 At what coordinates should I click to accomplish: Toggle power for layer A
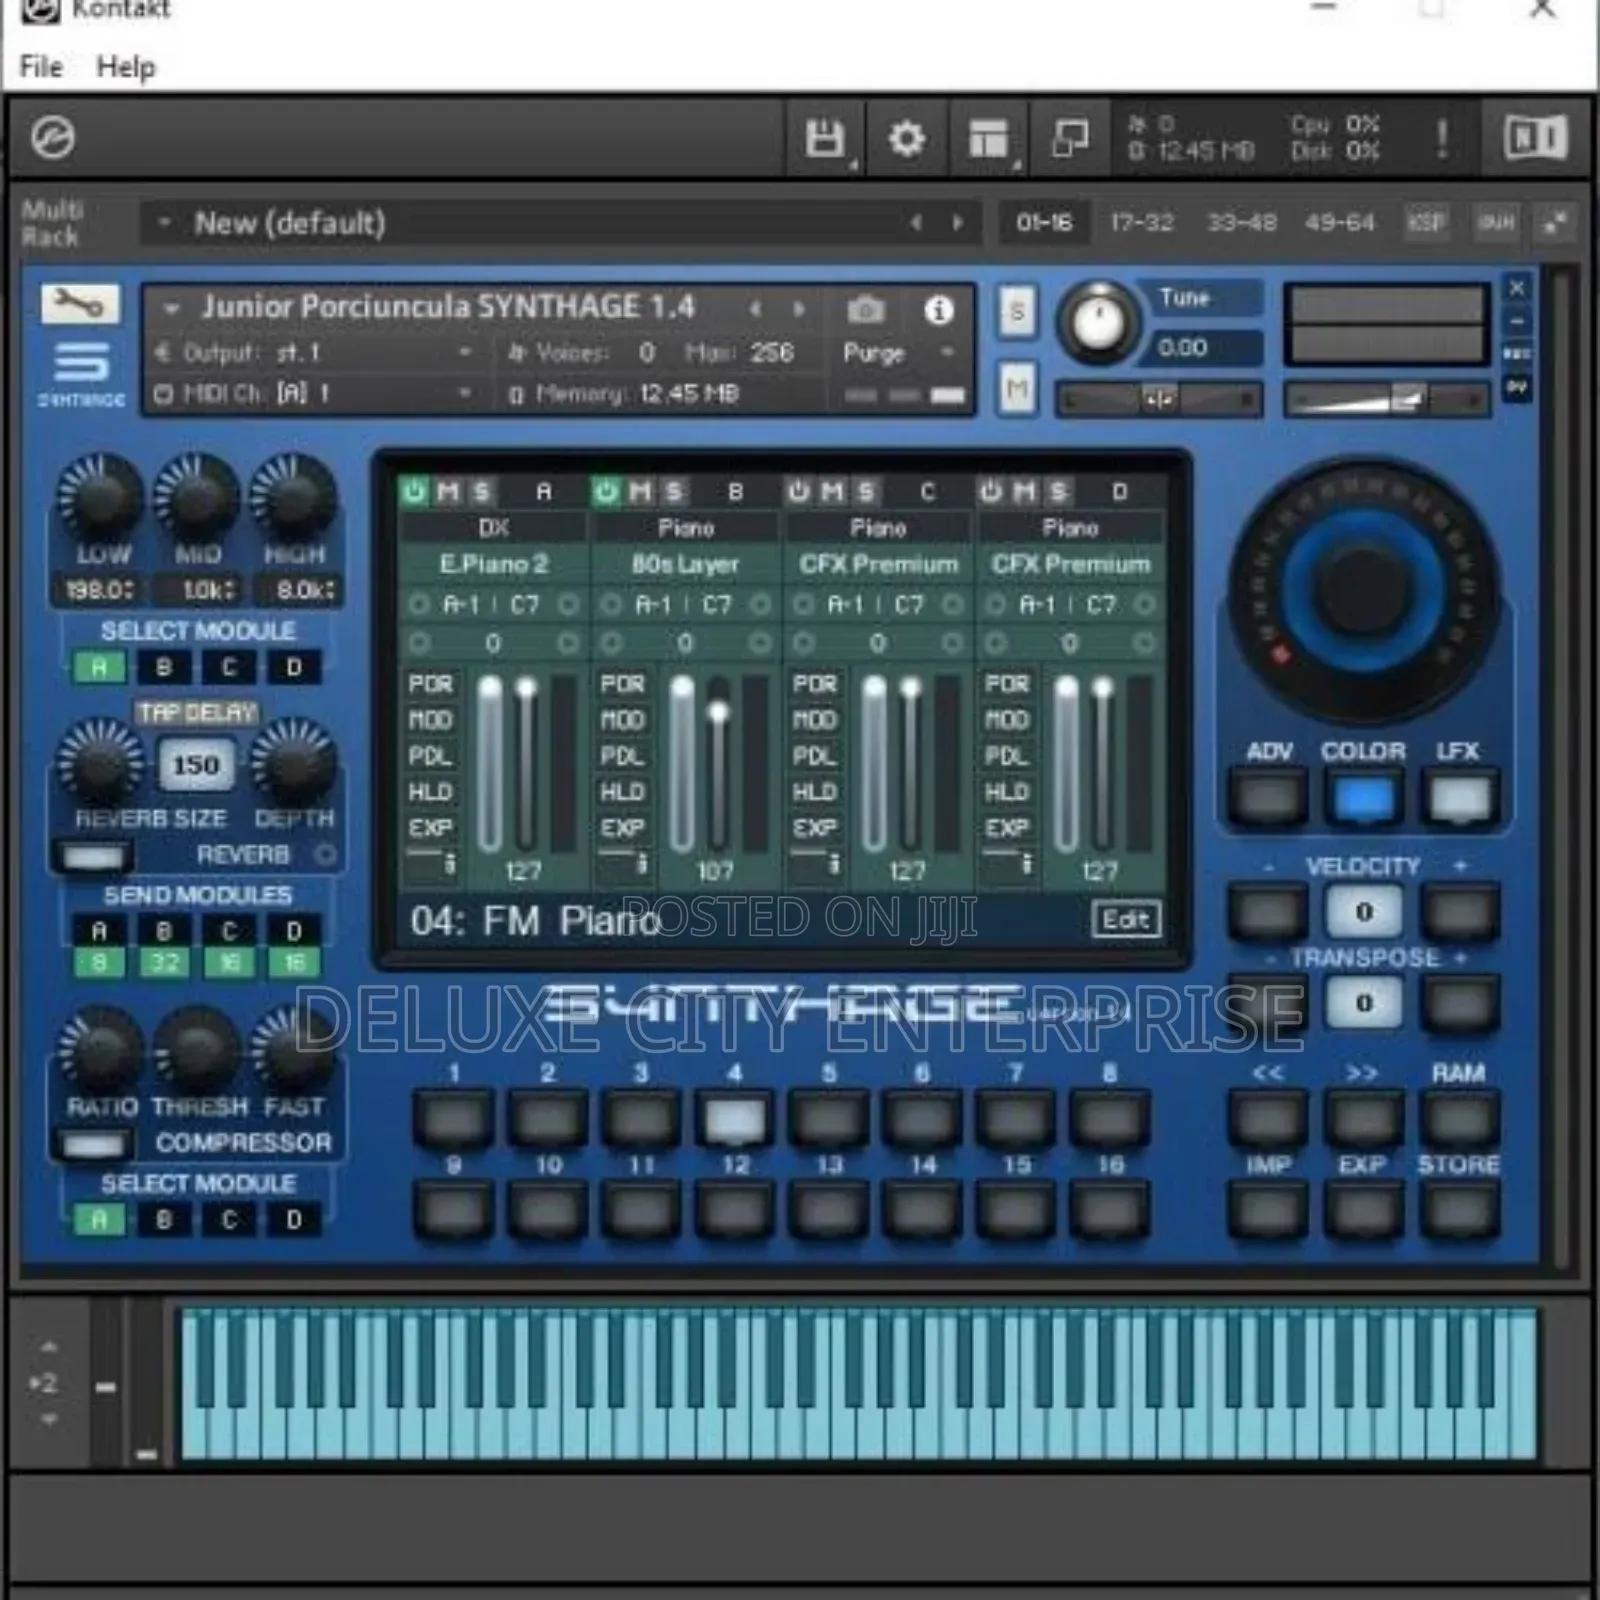(x=414, y=491)
